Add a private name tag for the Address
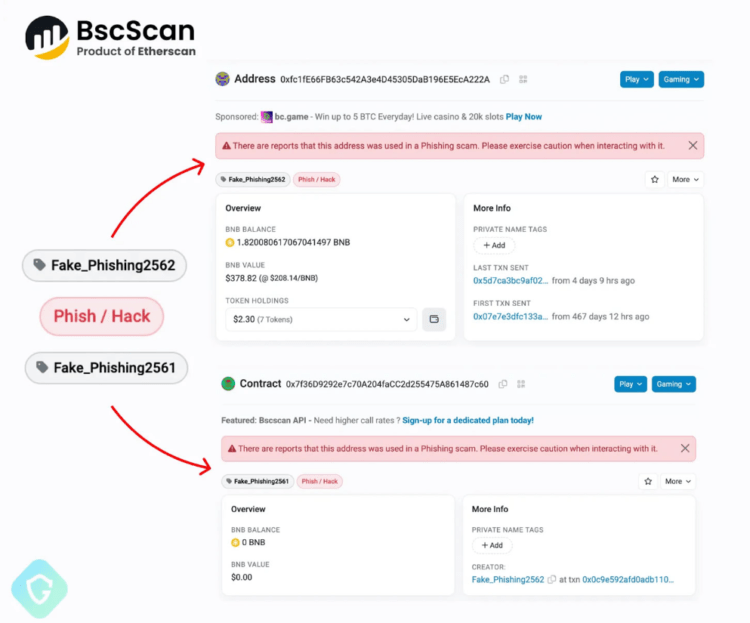The image size is (750, 623). click(x=494, y=245)
